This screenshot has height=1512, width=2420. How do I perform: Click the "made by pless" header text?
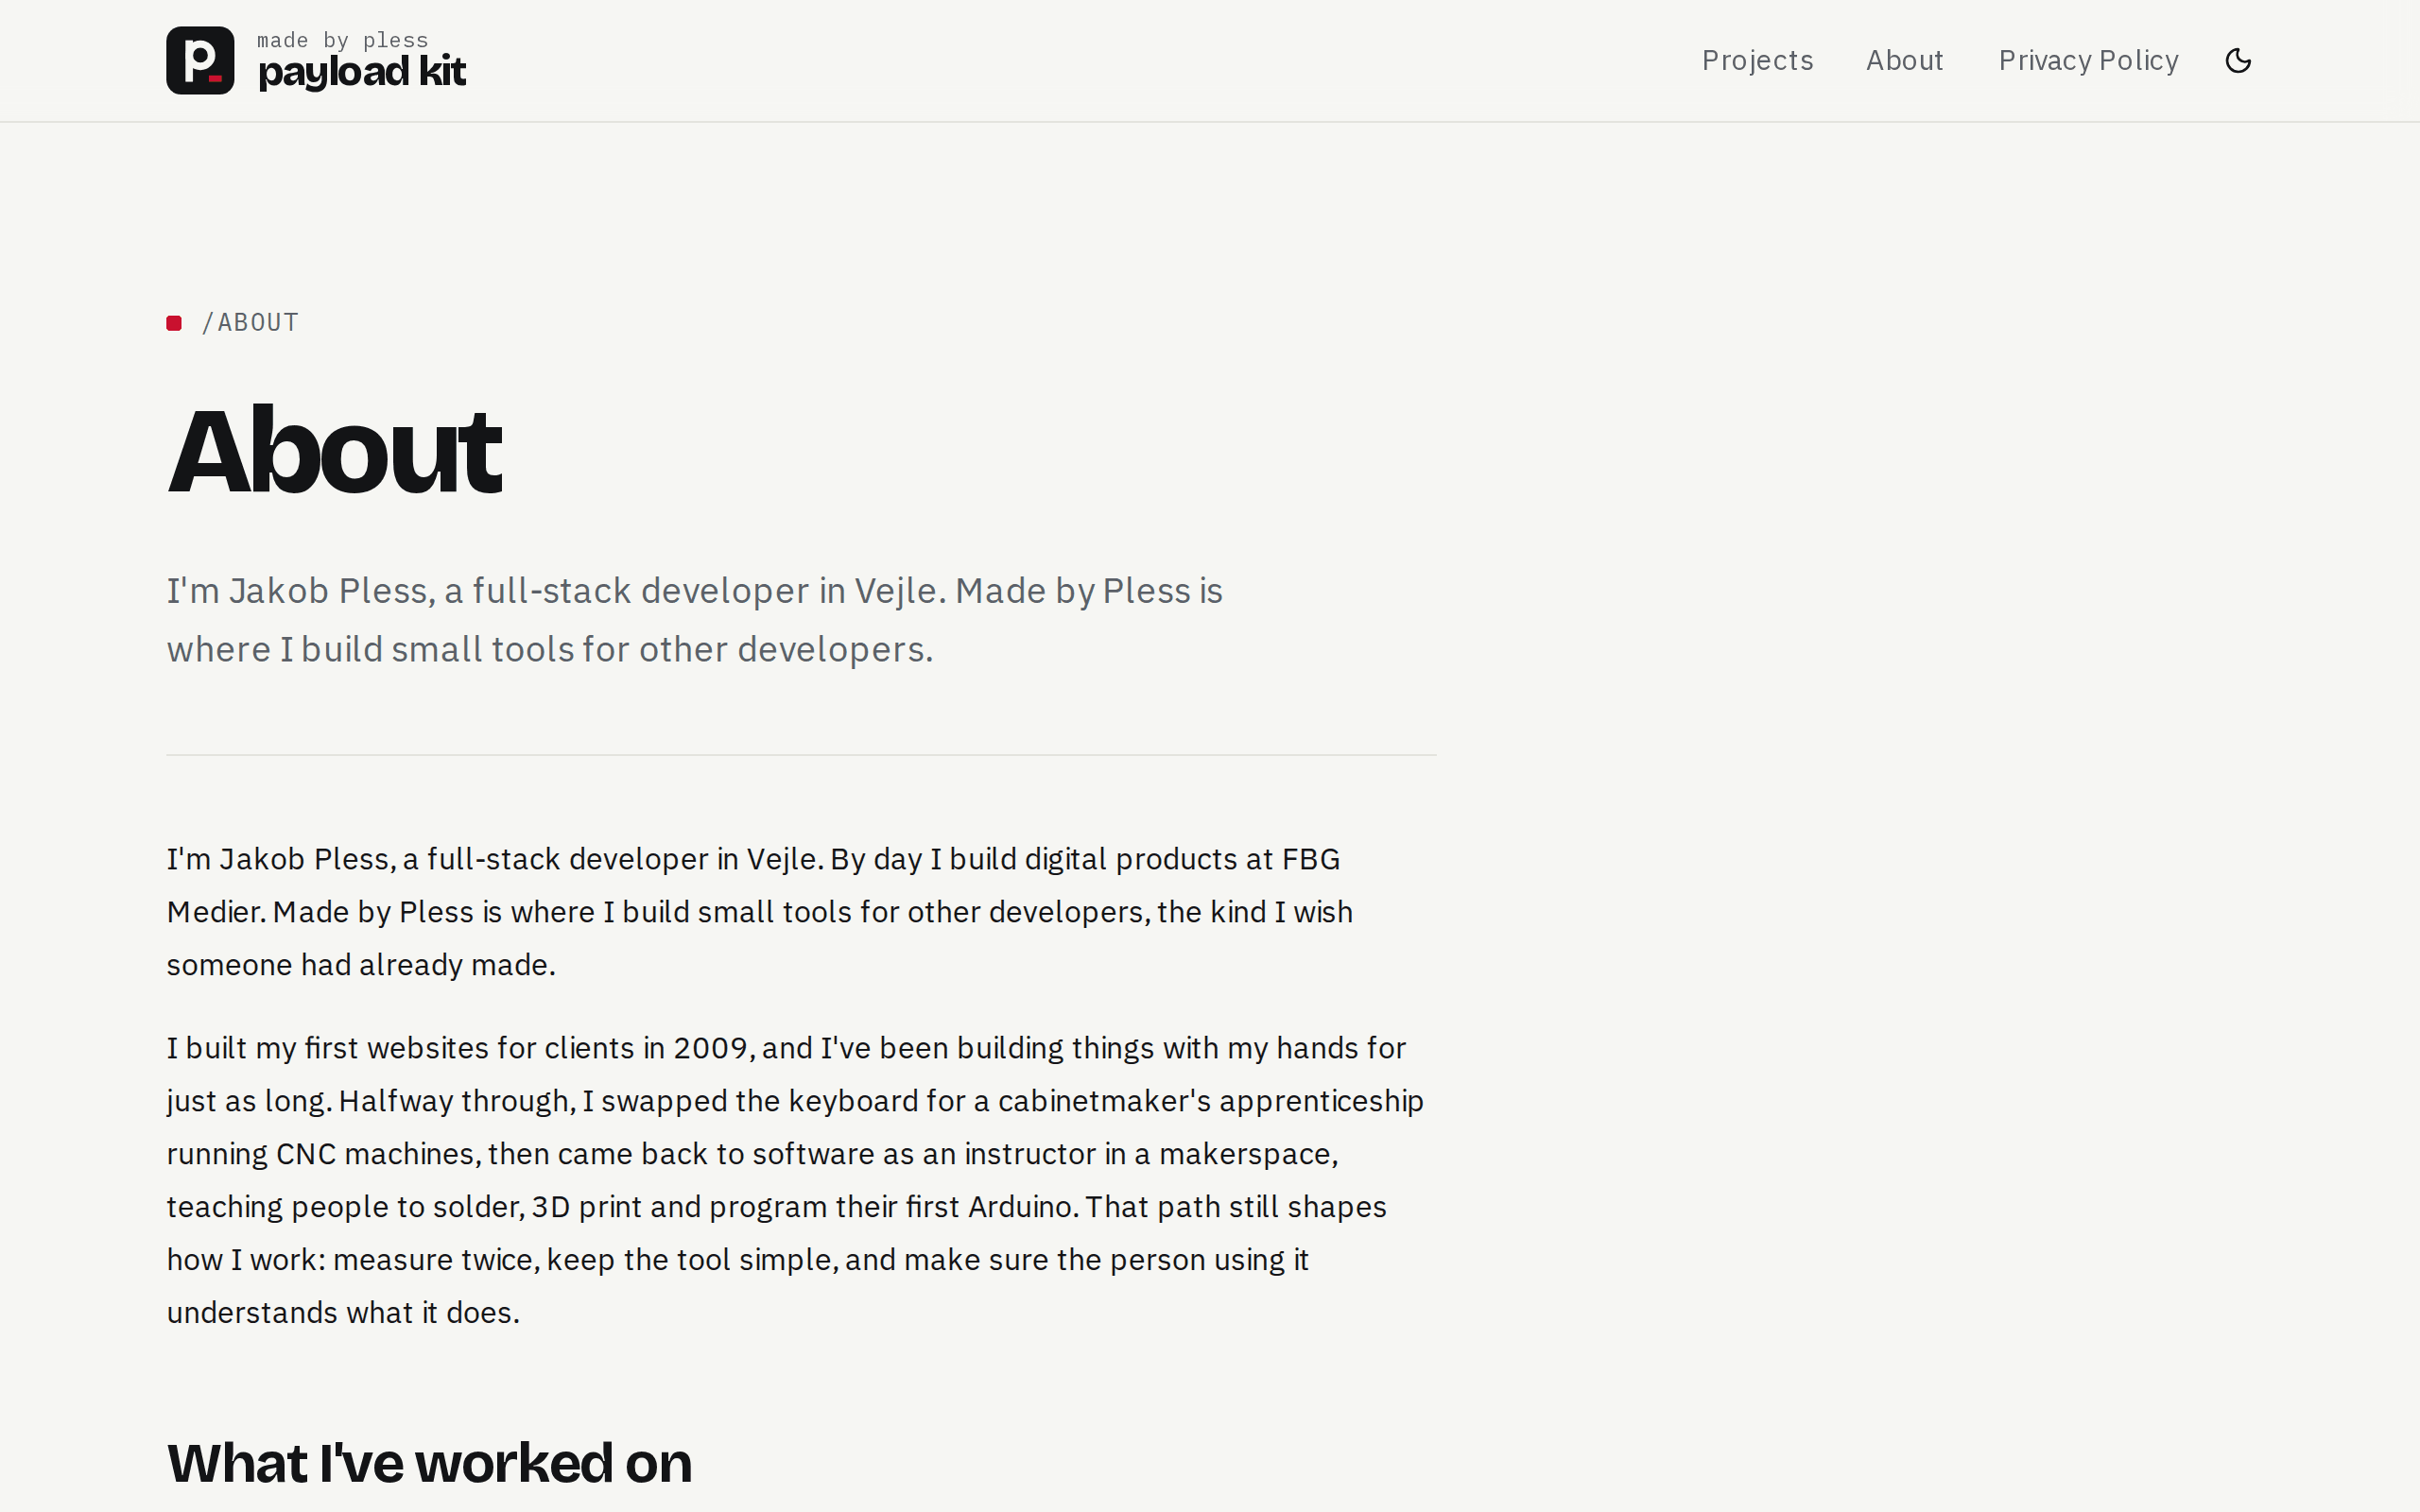point(343,40)
